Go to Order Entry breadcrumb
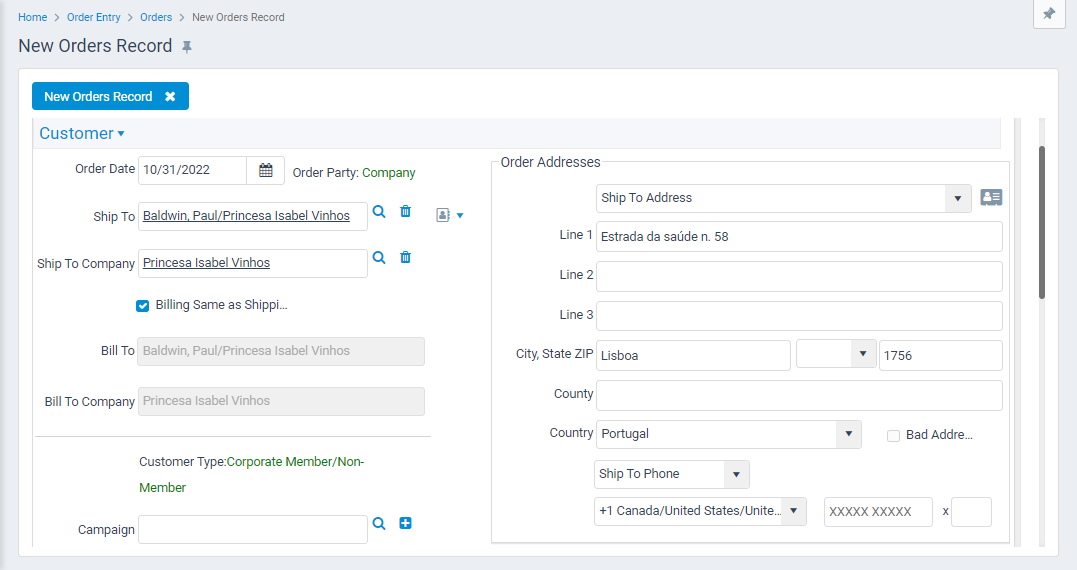The width and height of the screenshot is (1077, 570). (x=93, y=17)
